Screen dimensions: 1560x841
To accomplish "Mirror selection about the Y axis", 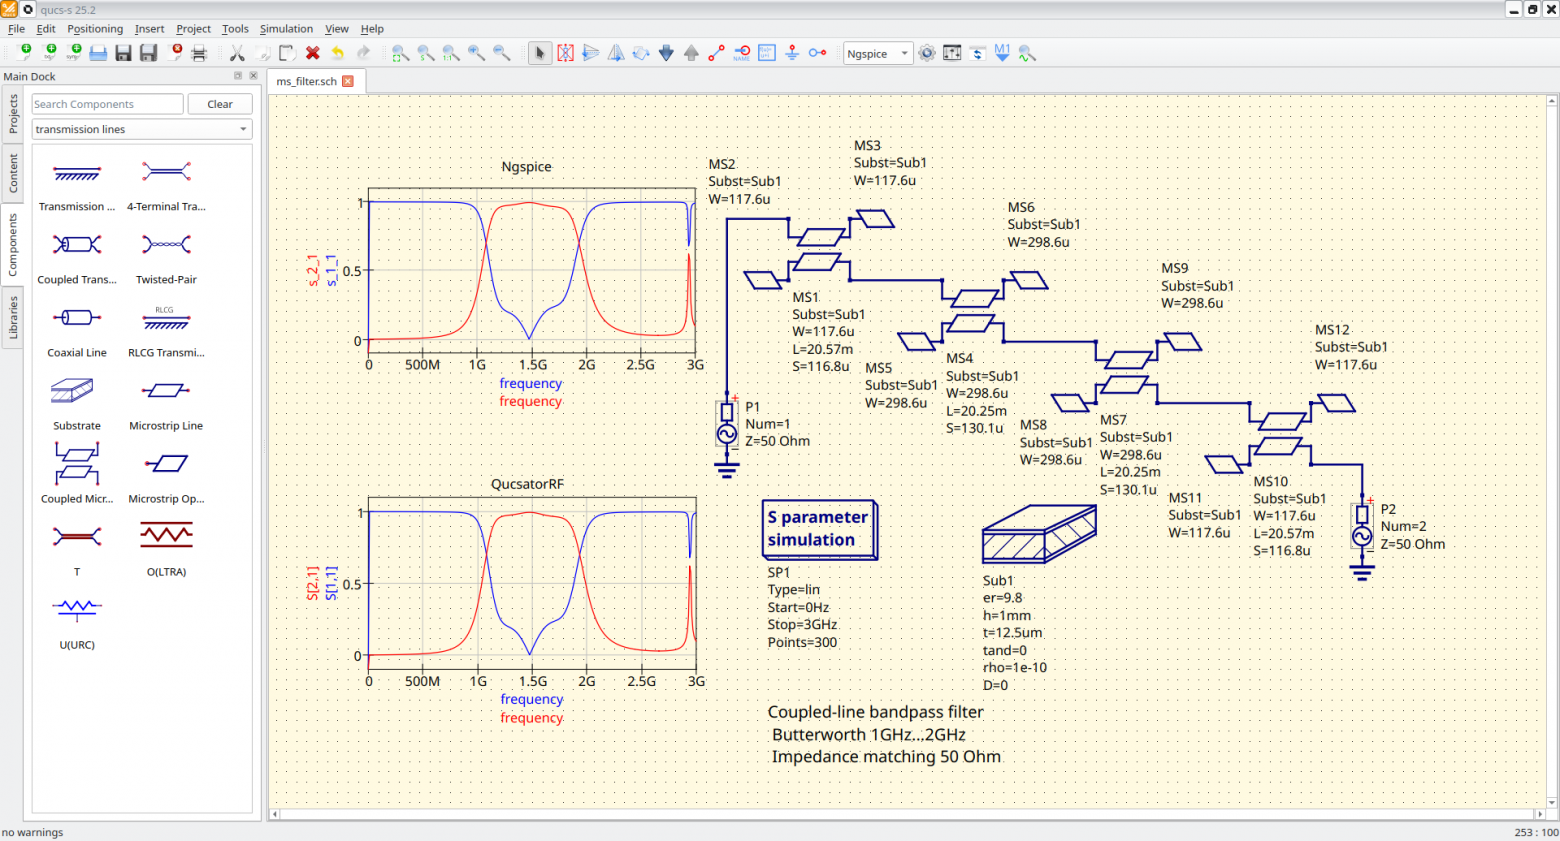I will (616, 53).
